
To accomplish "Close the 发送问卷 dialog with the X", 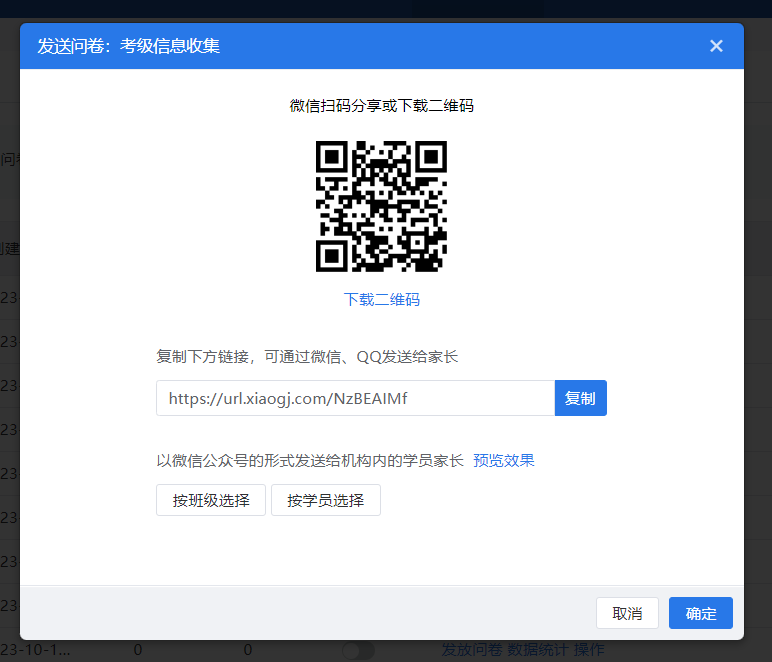I will click(x=716, y=46).
